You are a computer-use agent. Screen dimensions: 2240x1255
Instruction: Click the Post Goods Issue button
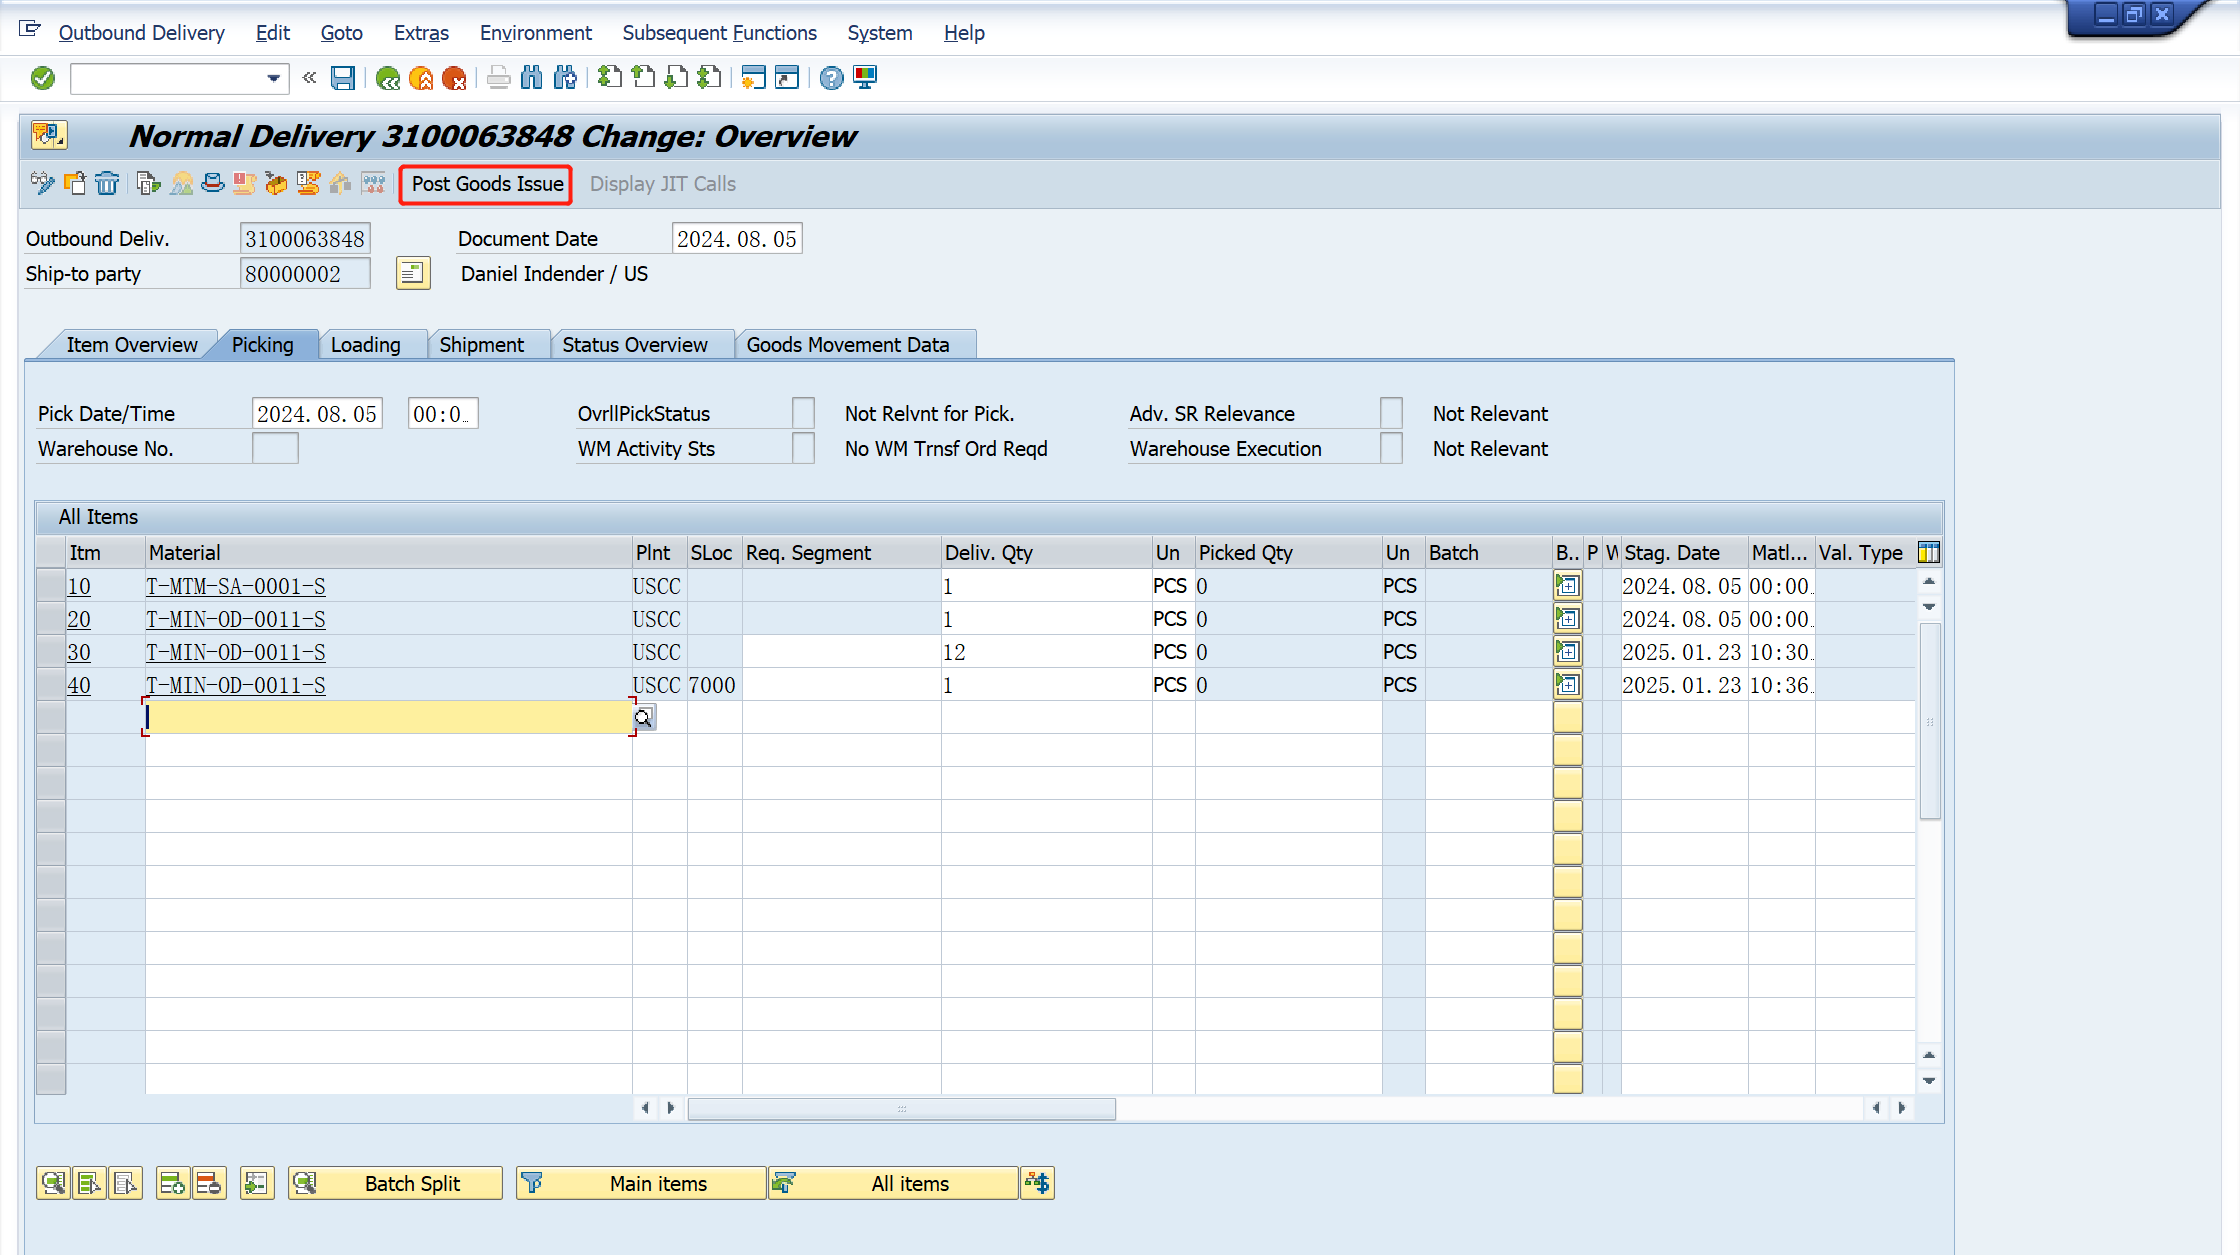pyautogui.click(x=486, y=184)
